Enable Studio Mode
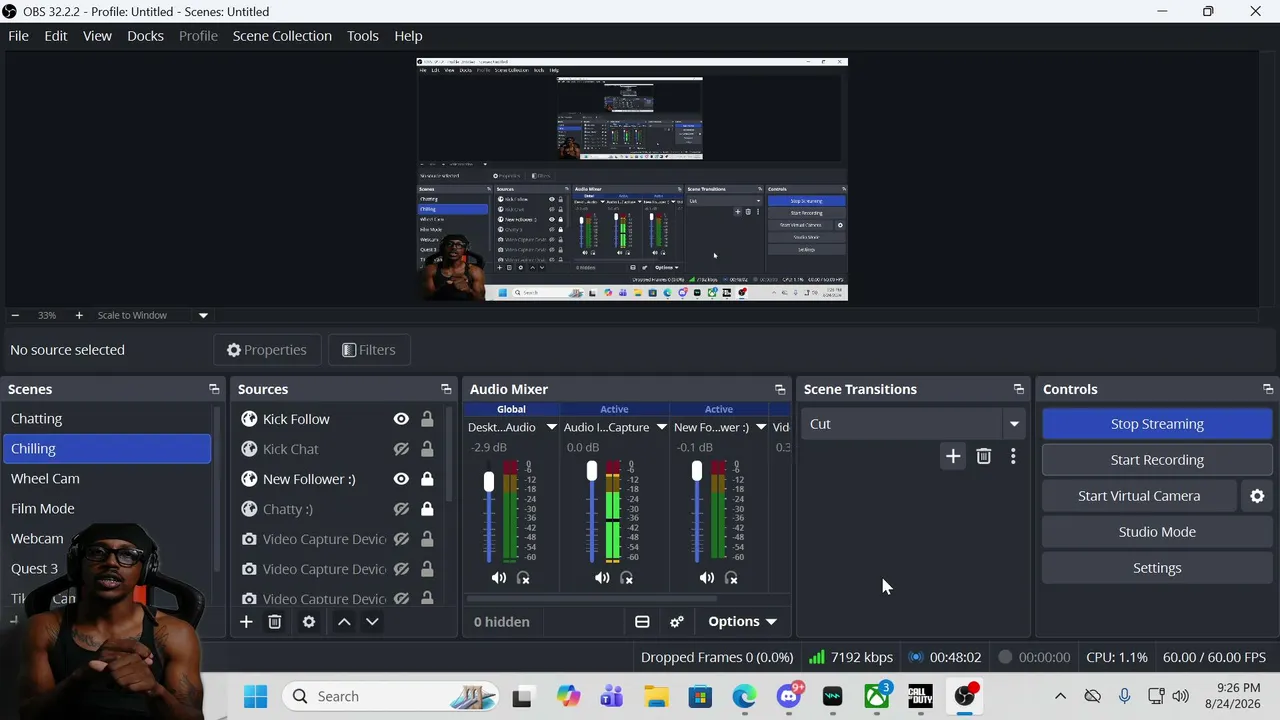 coord(1157,532)
